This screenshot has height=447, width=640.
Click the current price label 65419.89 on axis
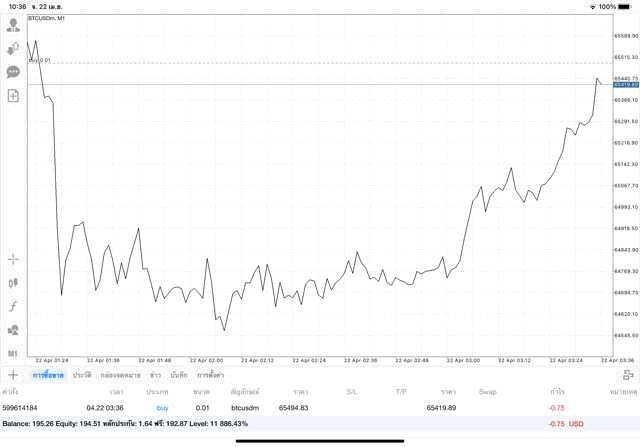click(x=625, y=85)
